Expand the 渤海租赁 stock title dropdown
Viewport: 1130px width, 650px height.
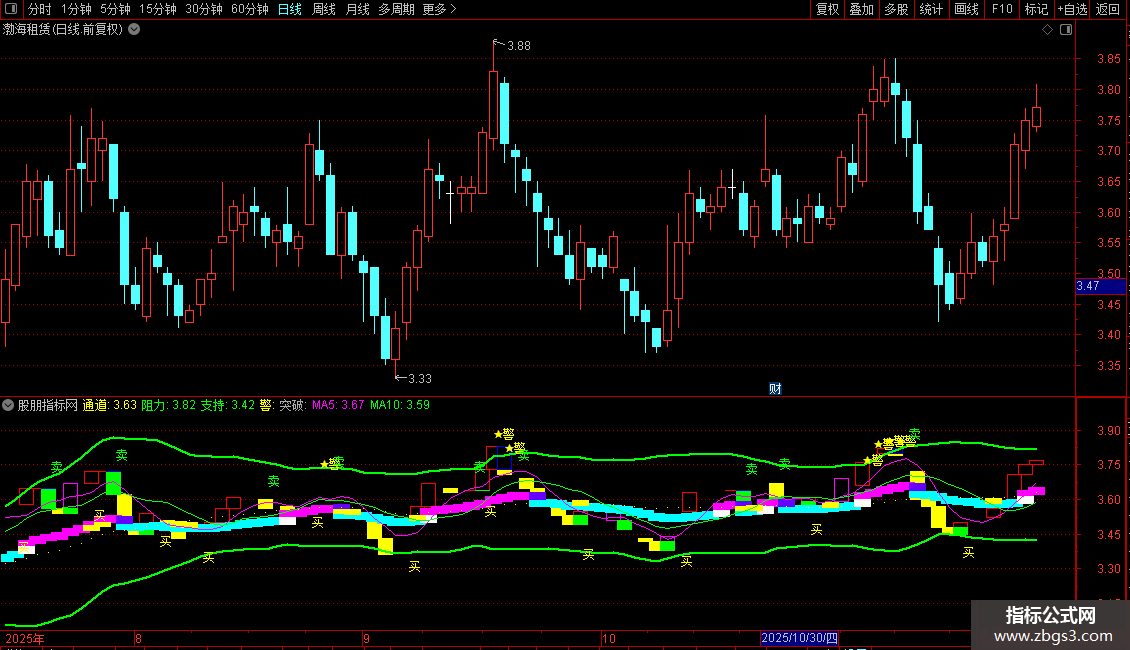[x=134, y=30]
